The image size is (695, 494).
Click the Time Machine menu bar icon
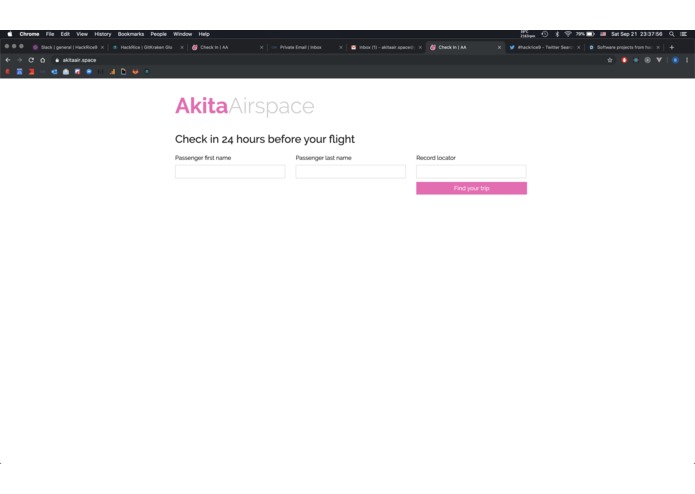click(x=545, y=34)
